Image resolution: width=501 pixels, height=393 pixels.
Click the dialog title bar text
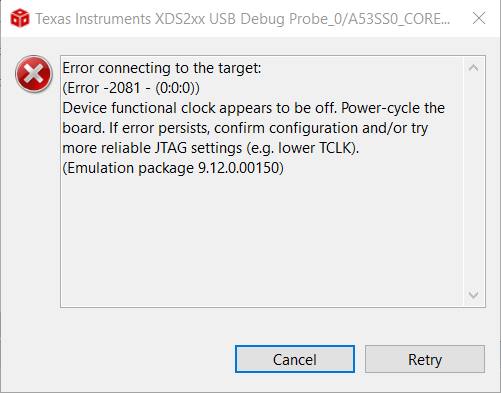click(x=243, y=19)
